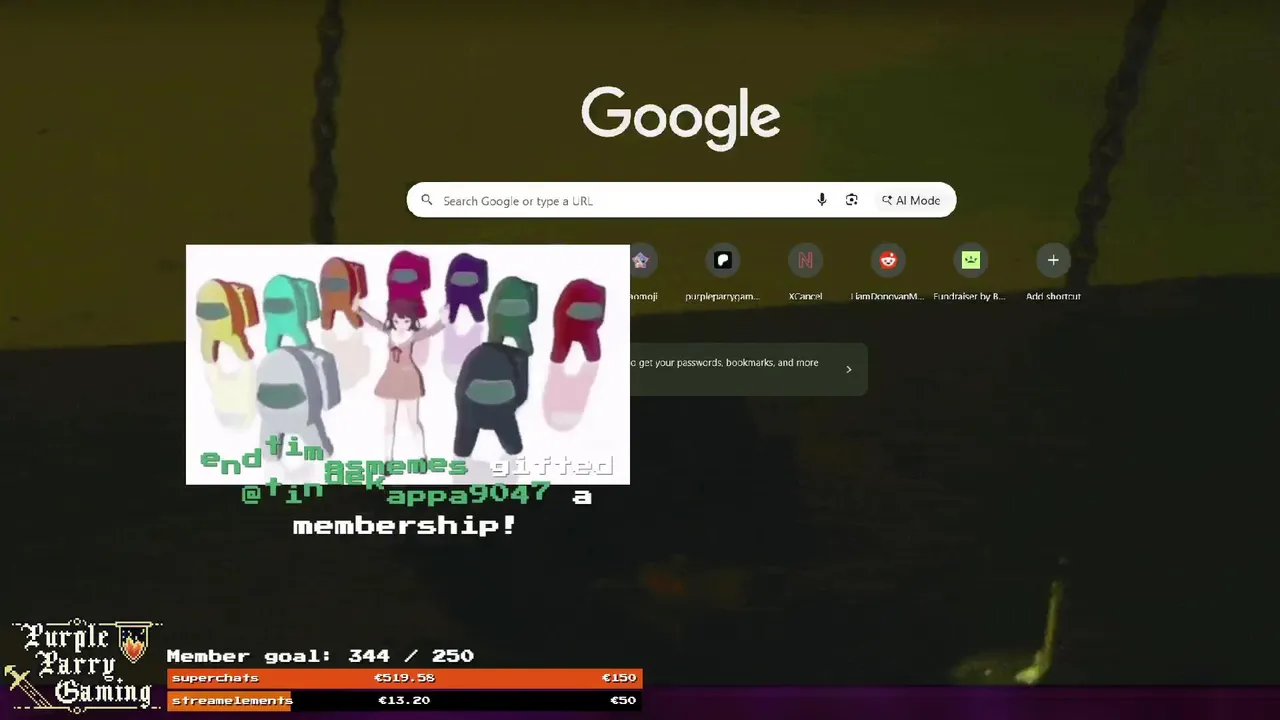This screenshot has width=1280, height=720.
Task: Focus the Search Google or type a URL field
Action: click(x=681, y=200)
